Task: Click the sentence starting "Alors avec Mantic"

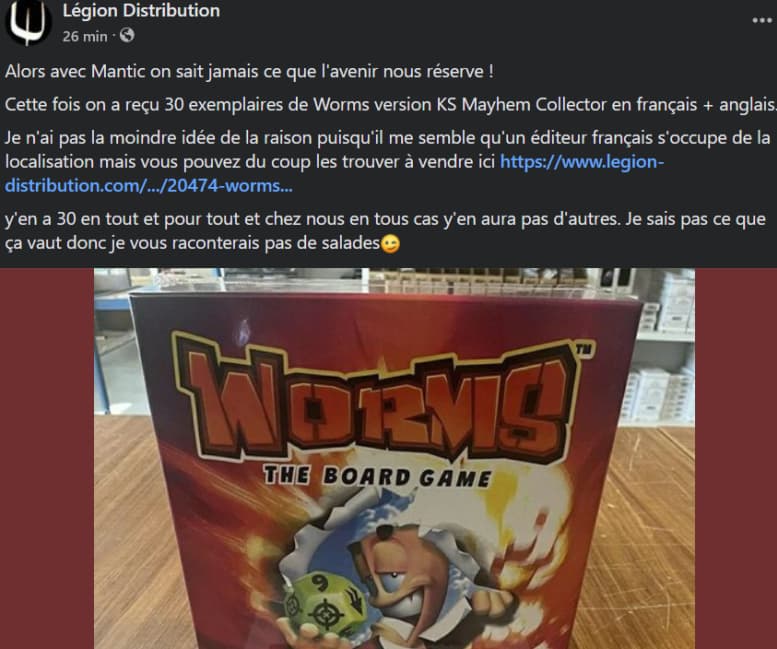Action: click(249, 71)
